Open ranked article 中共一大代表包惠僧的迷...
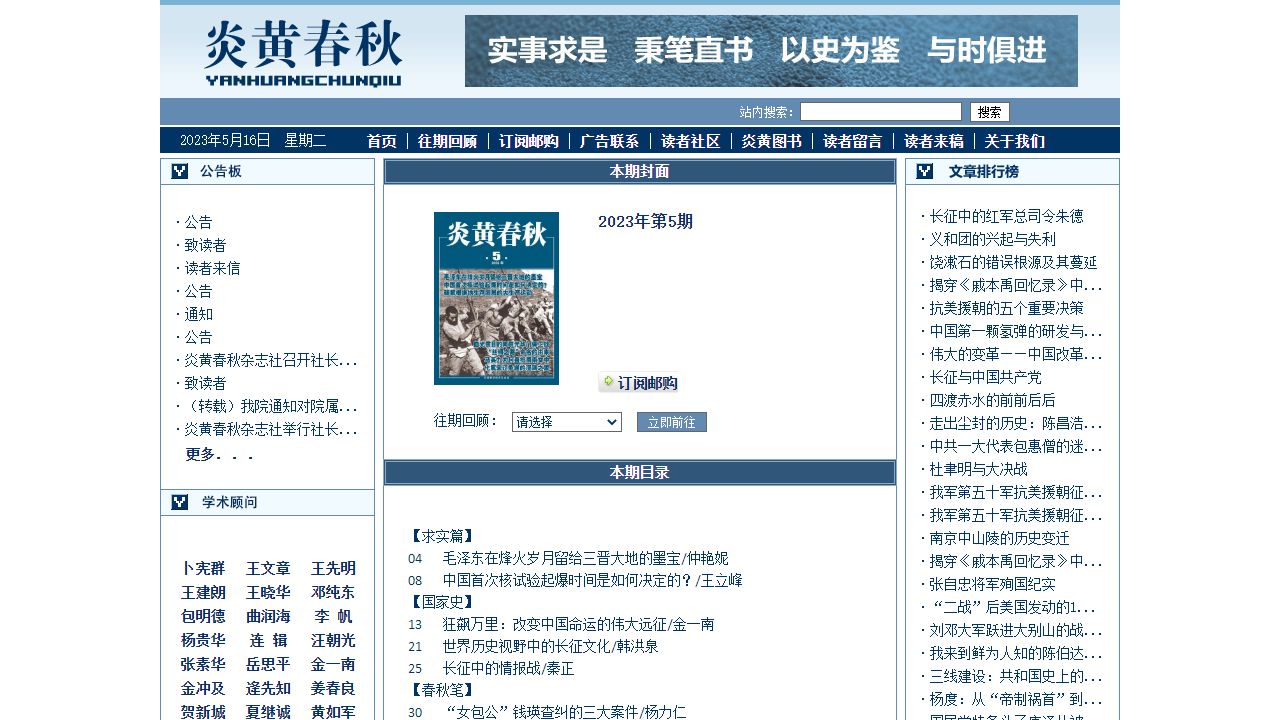Viewport: 1280px width, 720px height. click(1016, 446)
